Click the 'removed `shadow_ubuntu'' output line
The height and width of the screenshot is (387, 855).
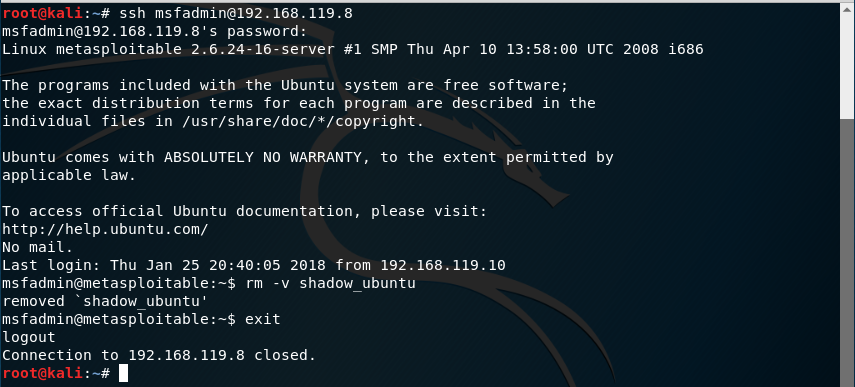coord(105,301)
